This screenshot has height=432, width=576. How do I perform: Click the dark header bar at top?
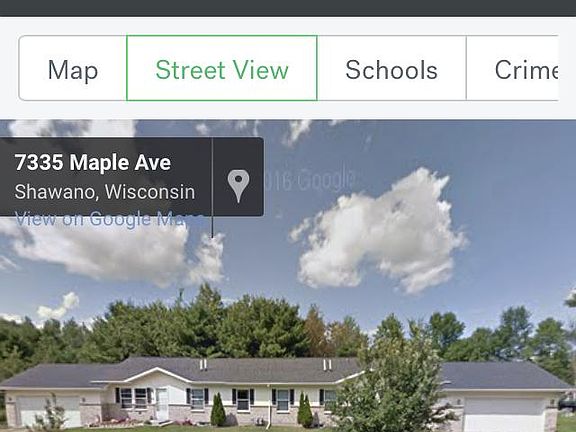pos(288,8)
